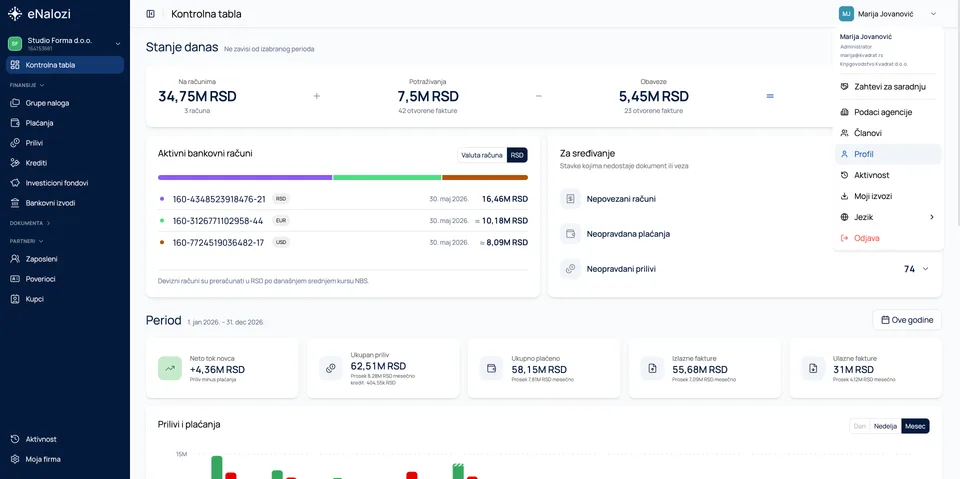
Task: Expand Neopravdani prilivi row chevron next to 74
Action: (x=925, y=269)
